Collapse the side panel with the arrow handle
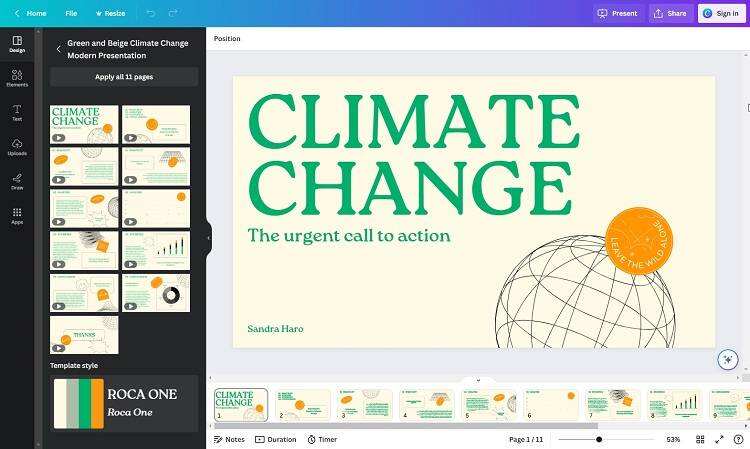Viewport: 750px width, 449px height. pos(208,238)
